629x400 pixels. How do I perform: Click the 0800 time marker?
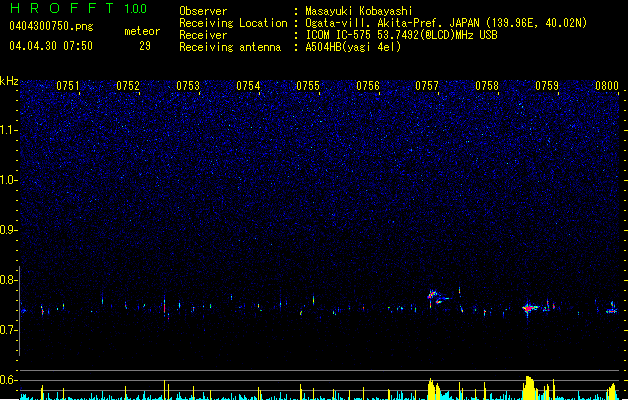pyautogui.click(x=607, y=86)
